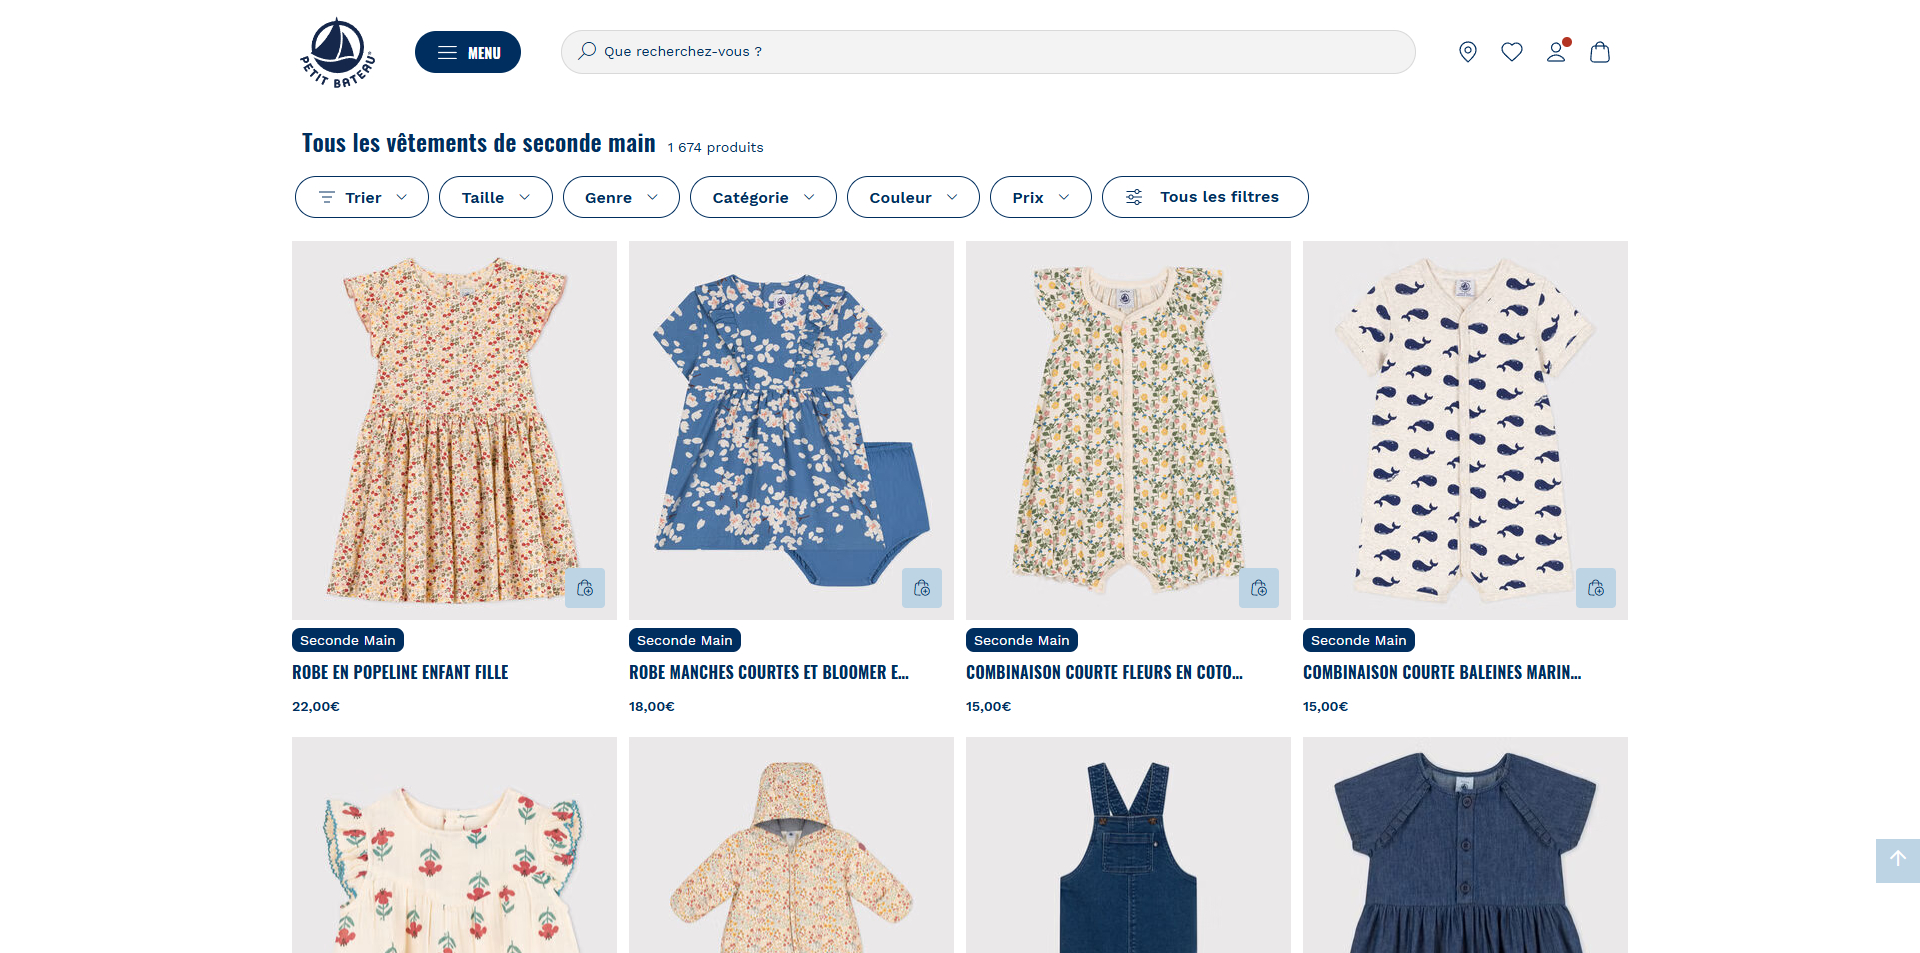The width and height of the screenshot is (1920, 953).
Task: Click the '1 674 produits' count
Action: pyautogui.click(x=715, y=147)
